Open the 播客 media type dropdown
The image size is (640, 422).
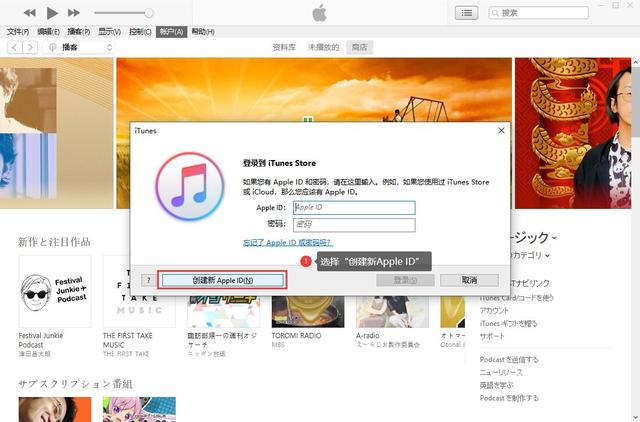(x=80, y=47)
